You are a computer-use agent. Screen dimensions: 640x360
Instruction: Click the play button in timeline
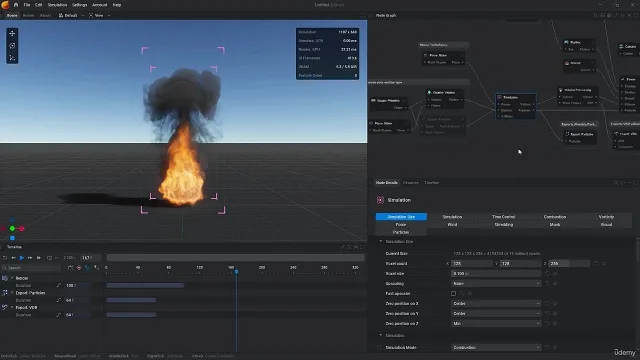pyautogui.click(x=22, y=258)
